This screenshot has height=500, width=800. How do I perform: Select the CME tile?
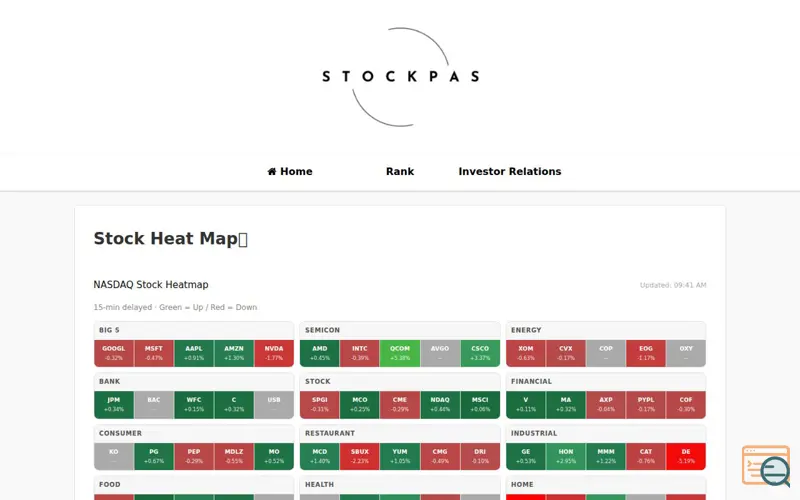click(x=400, y=405)
